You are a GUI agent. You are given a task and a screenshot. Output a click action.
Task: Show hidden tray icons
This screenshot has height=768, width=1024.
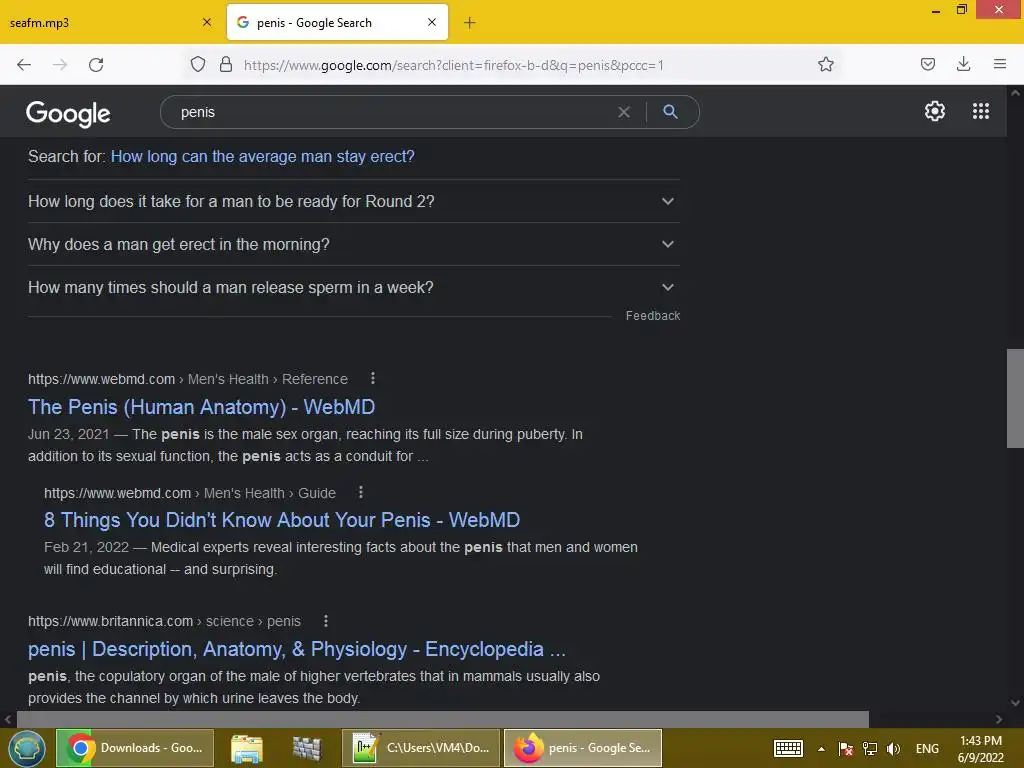coord(821,749)
